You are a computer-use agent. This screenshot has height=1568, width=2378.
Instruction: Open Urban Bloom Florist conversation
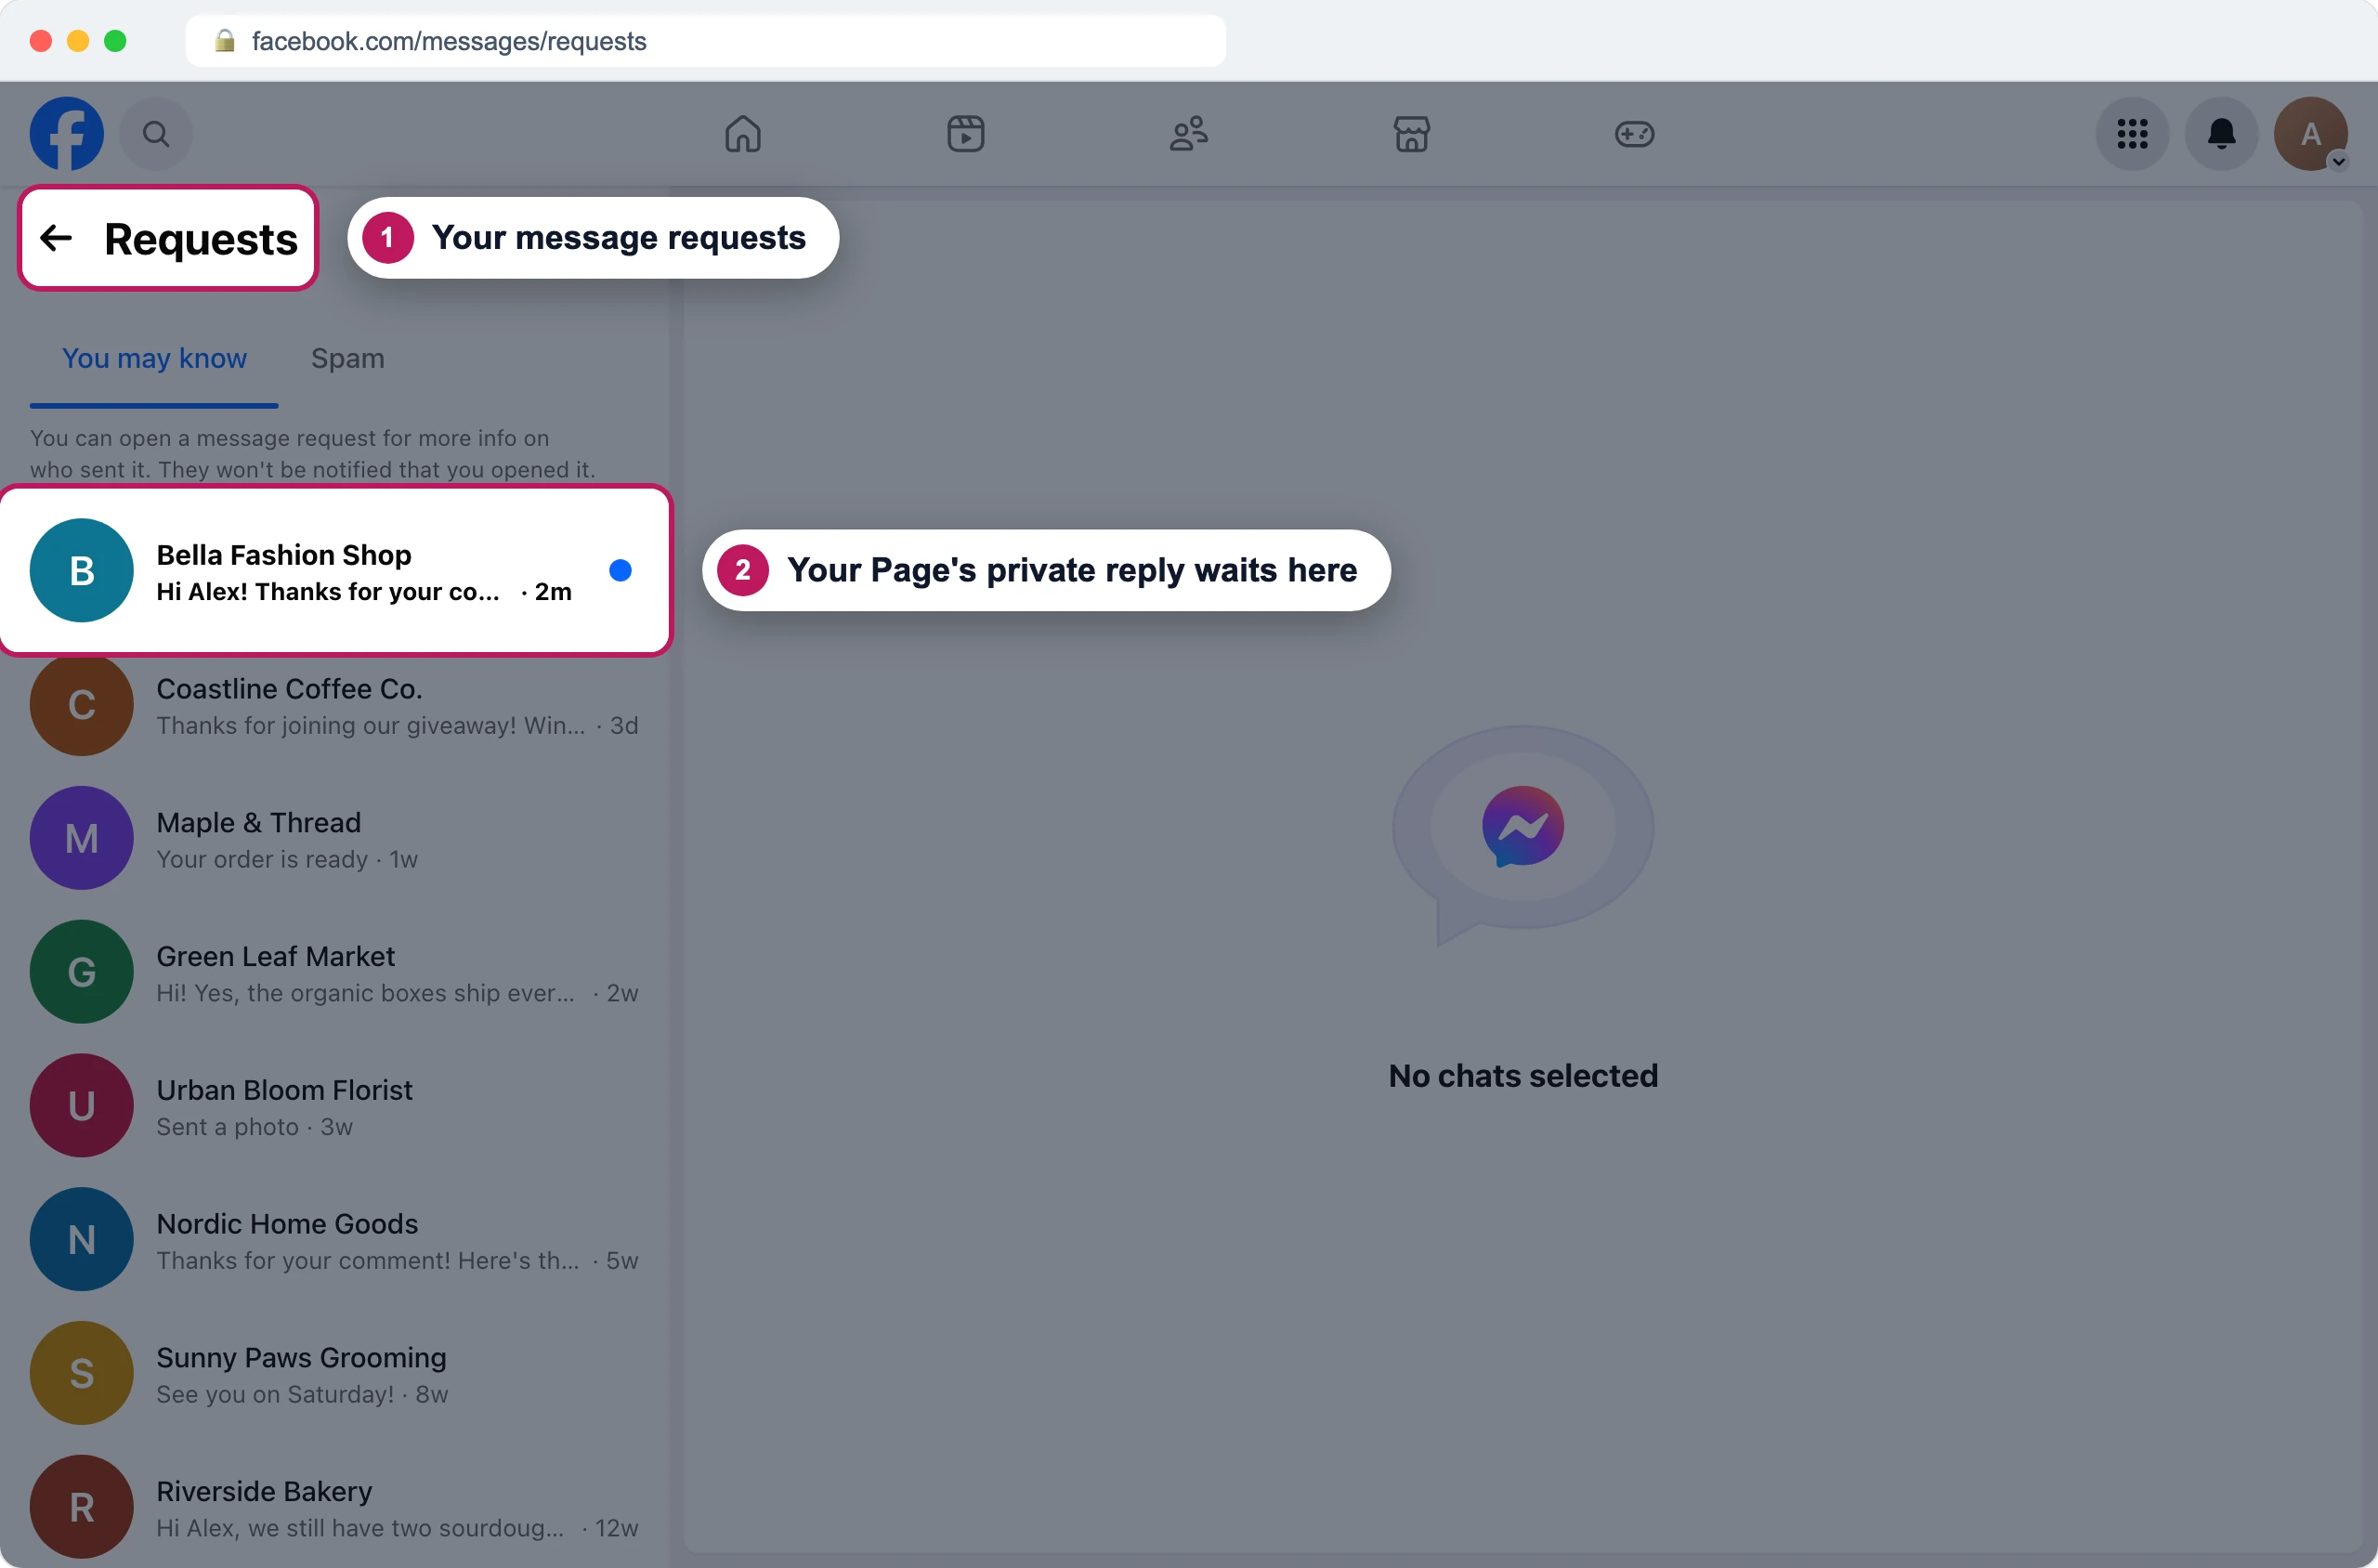336,1106
